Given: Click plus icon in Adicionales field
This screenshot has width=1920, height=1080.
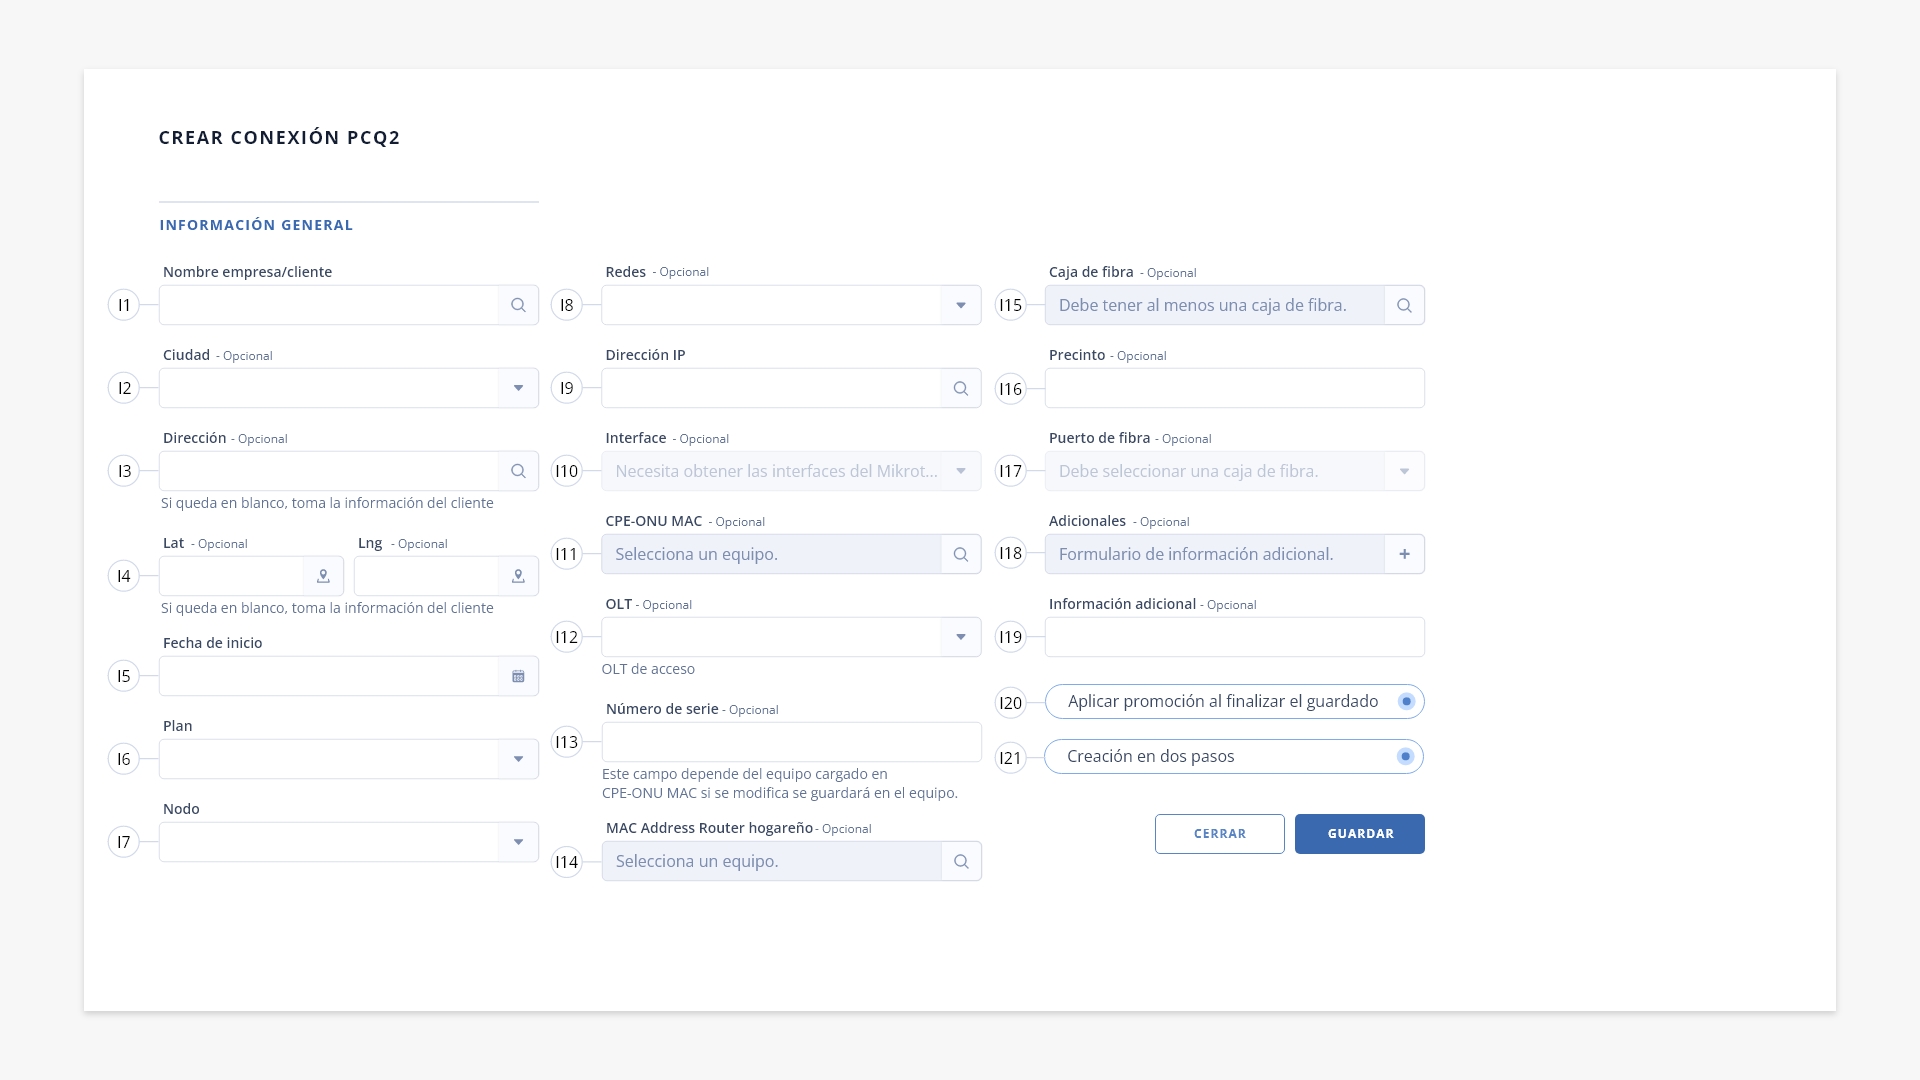Looking at the screenshot, I should (1404, 554).
